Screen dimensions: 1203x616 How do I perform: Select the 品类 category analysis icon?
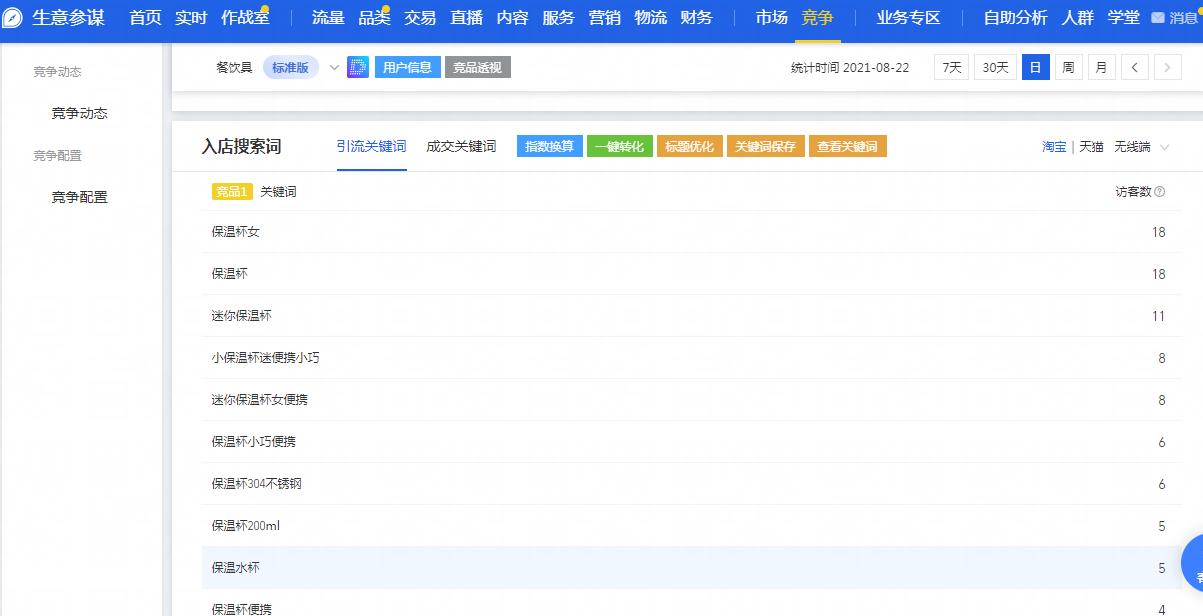(374, 17)
